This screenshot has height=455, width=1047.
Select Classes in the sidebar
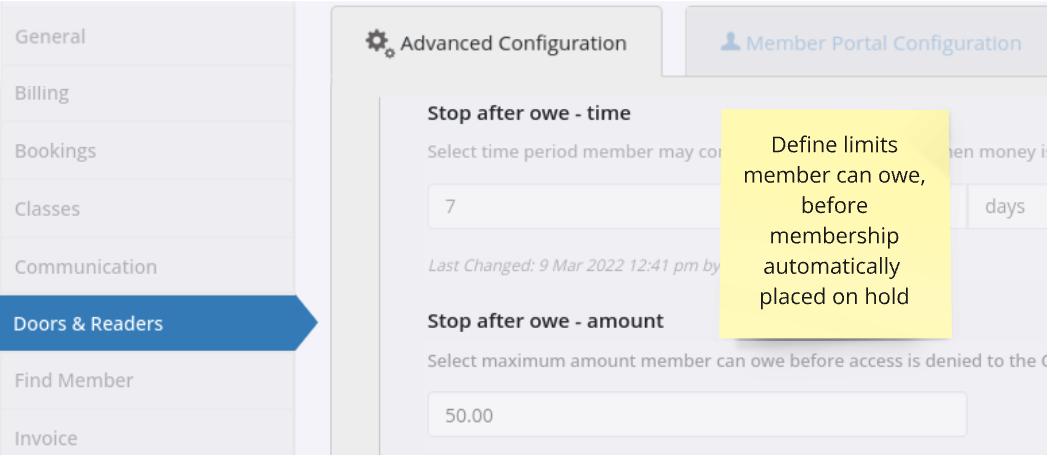[x=147, y=208]
